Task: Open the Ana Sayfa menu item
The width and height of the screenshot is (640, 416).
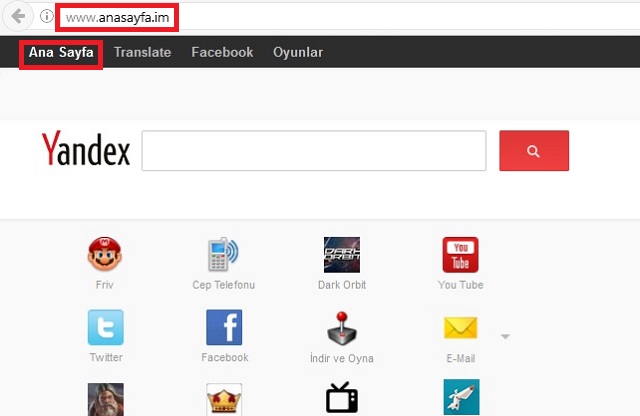Action: [x=61, y=52]
